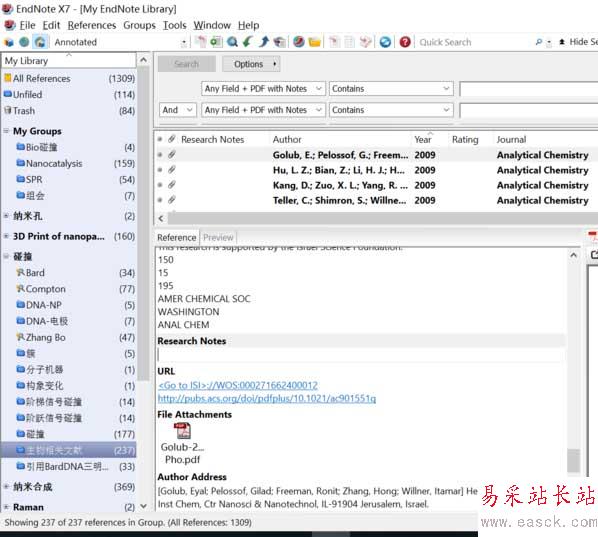598x537 pixels.
Task: Click reference panel scroll up arrow
Action: tap(573, 255)
